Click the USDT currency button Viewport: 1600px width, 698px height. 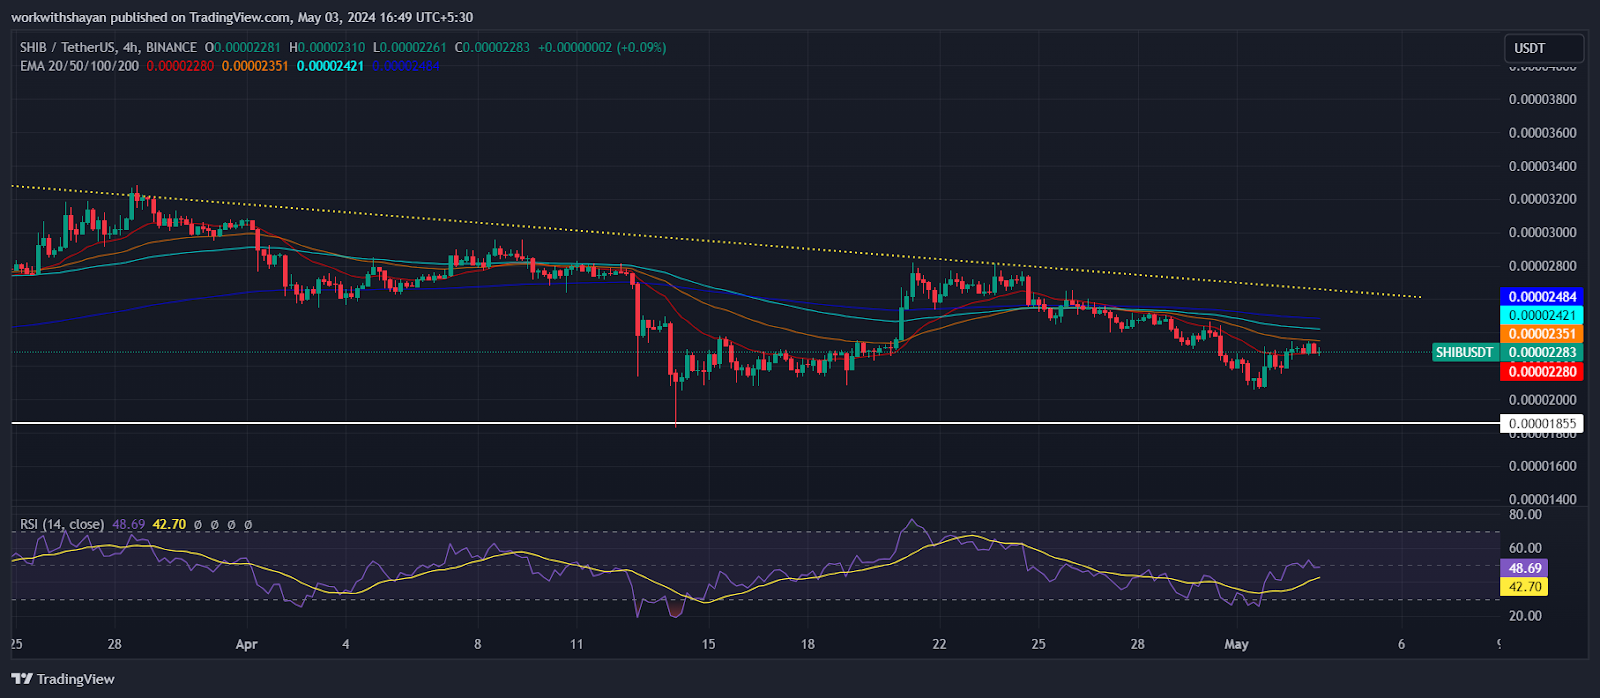click(1543, 48)
